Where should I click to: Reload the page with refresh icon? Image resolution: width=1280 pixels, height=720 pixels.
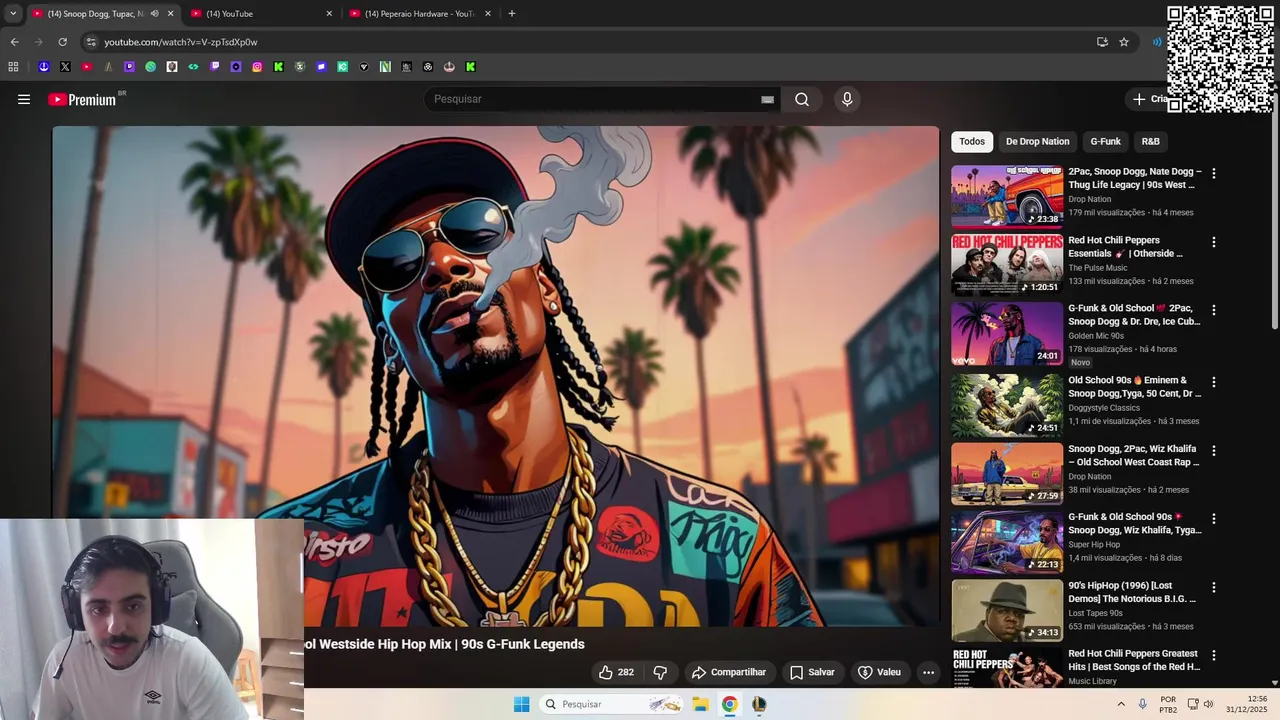coord(62,42)
